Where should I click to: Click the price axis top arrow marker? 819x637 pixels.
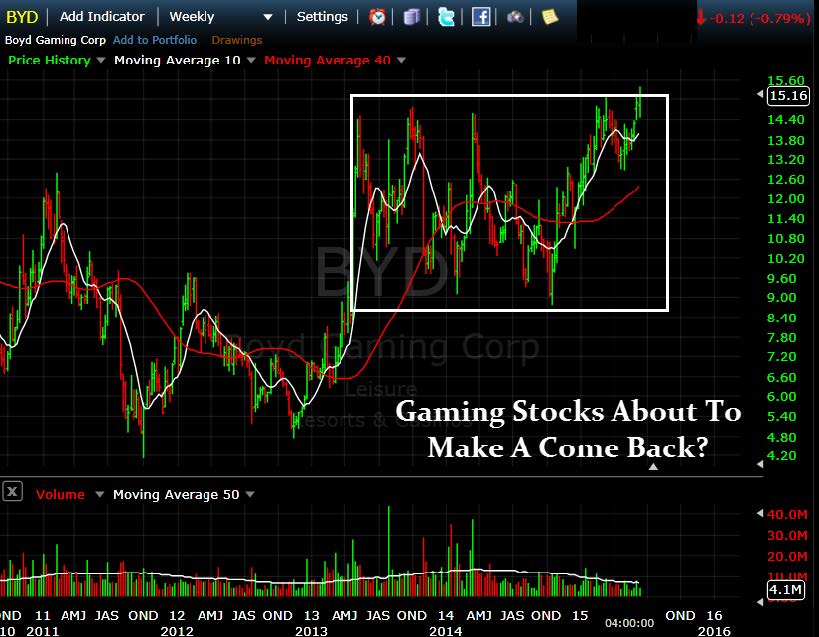click(760, 94)
